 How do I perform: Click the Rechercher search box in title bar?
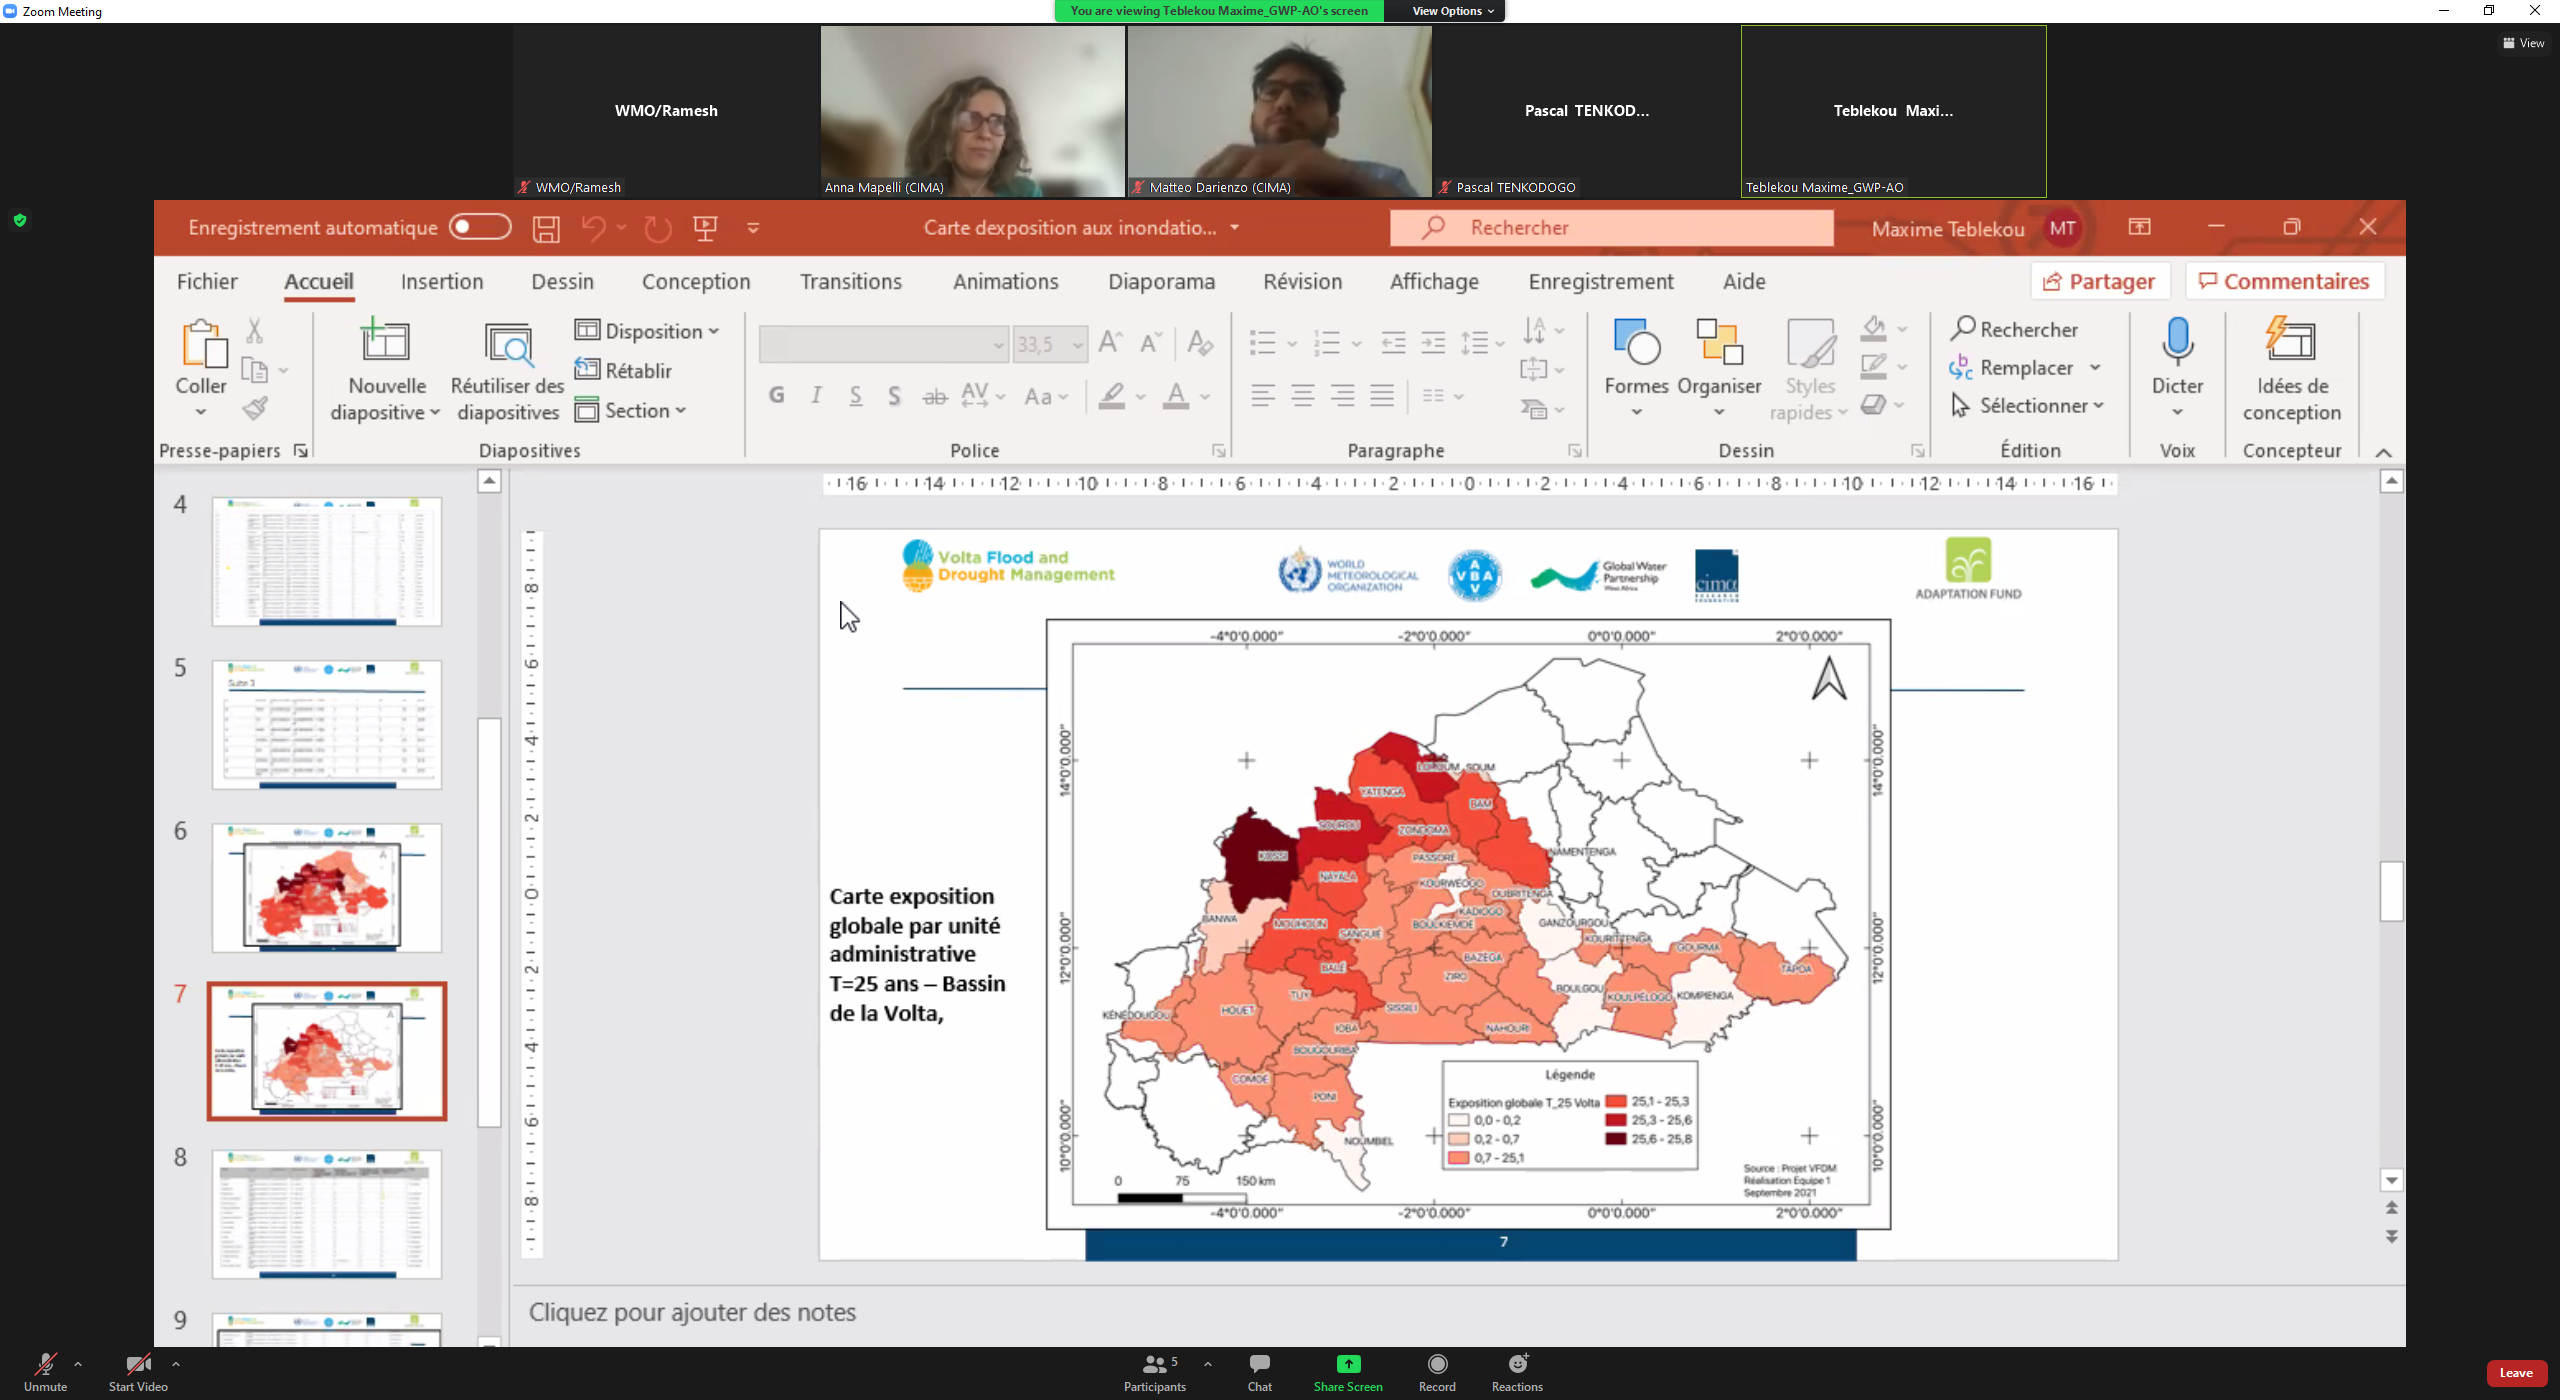coord(1611,228)
